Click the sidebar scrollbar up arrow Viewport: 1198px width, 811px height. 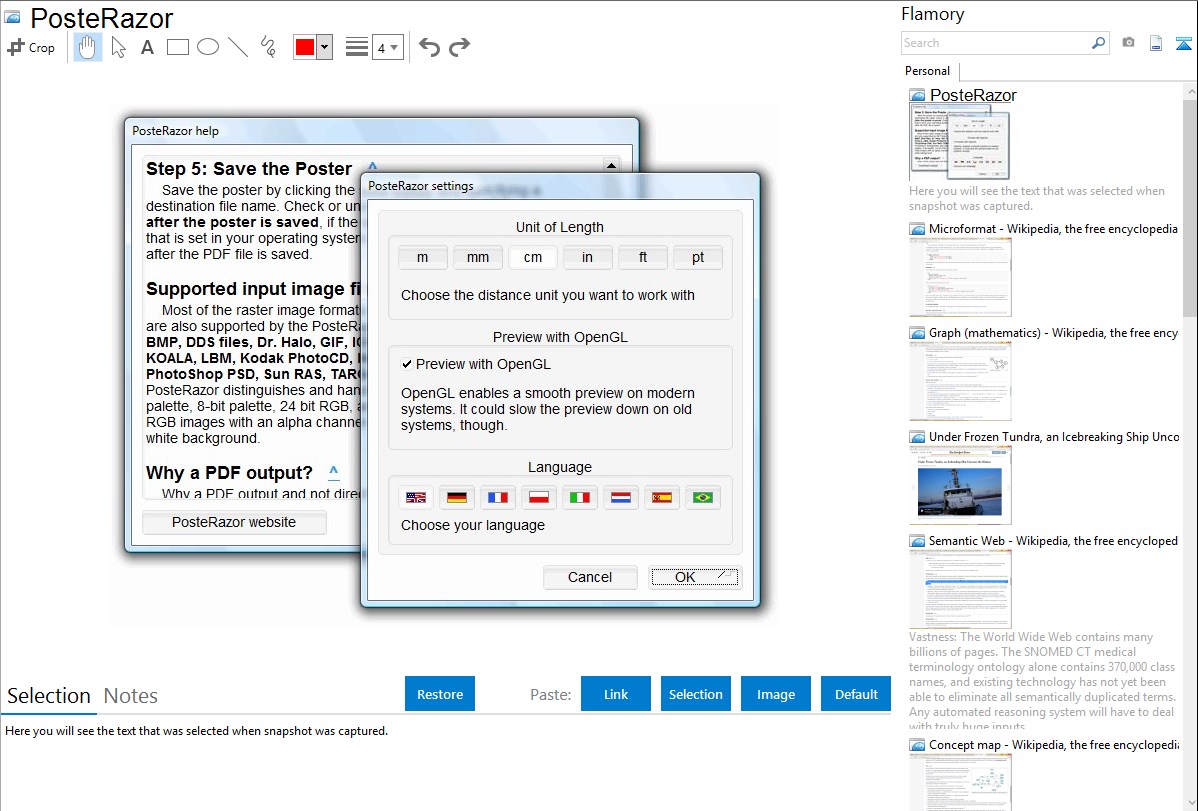click(1190, 91)
